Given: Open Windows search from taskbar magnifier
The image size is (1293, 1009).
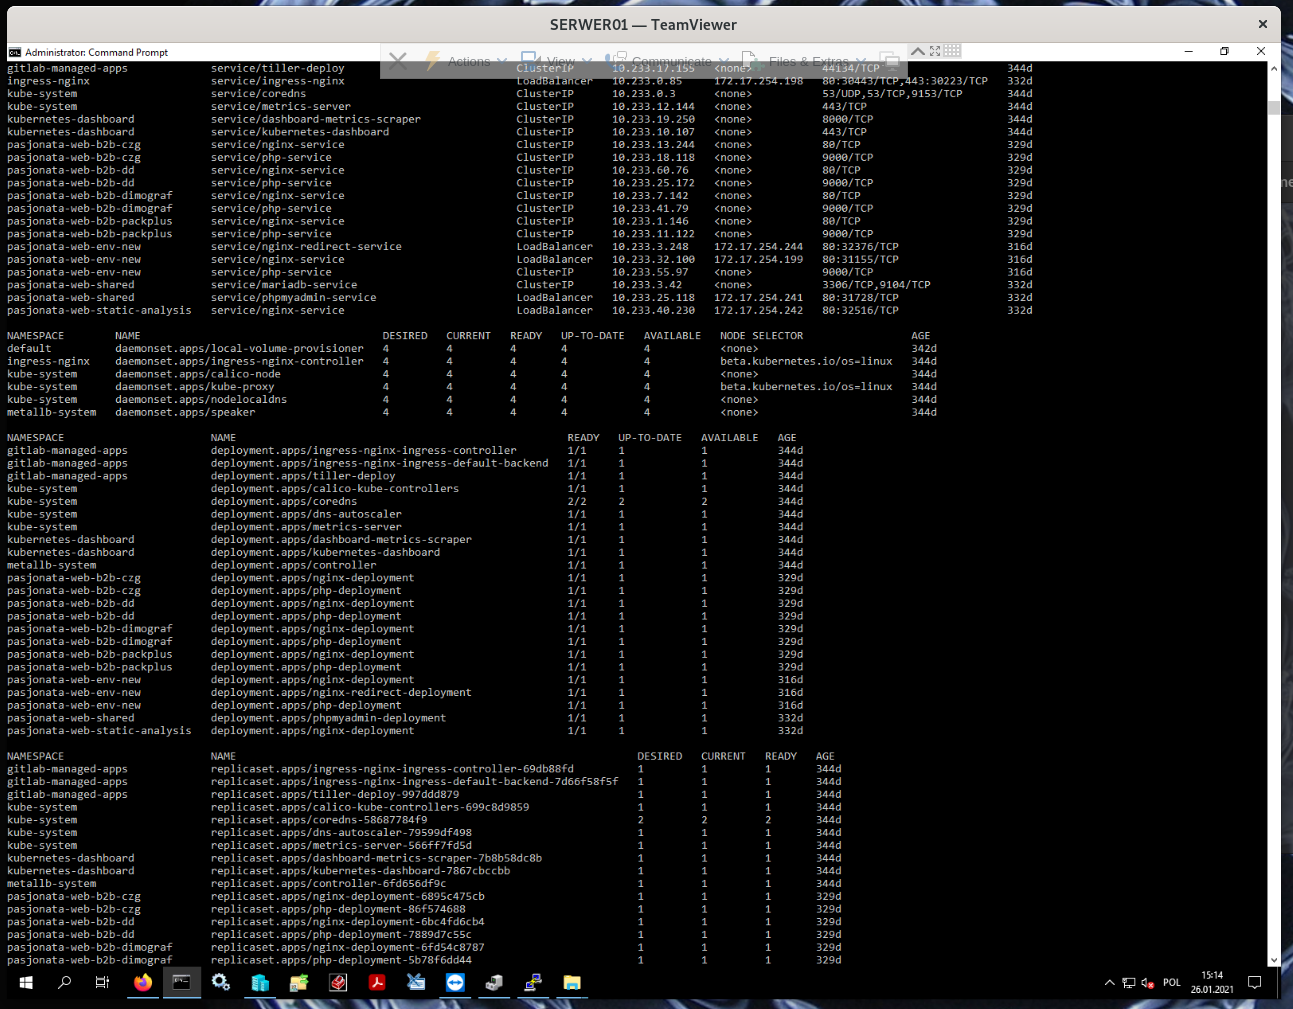Looking at the screenshot, I should [x=64, y=983].
